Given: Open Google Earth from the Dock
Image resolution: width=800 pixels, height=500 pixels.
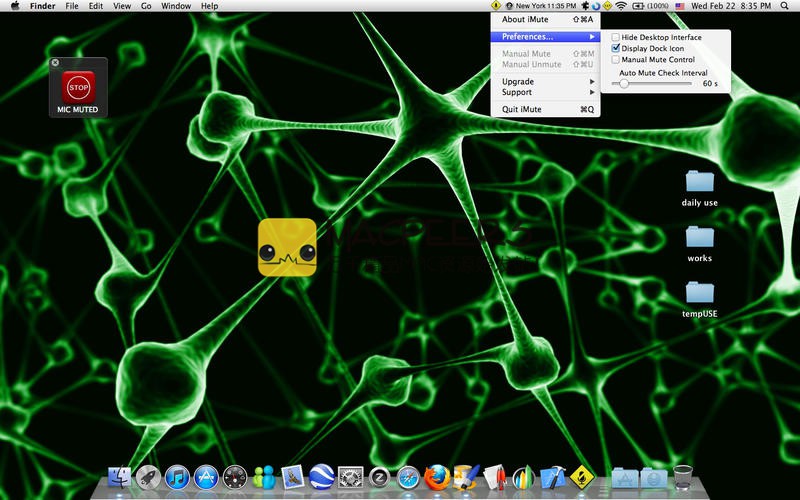Looking at the screenshot, I should [x=321, y=477].
